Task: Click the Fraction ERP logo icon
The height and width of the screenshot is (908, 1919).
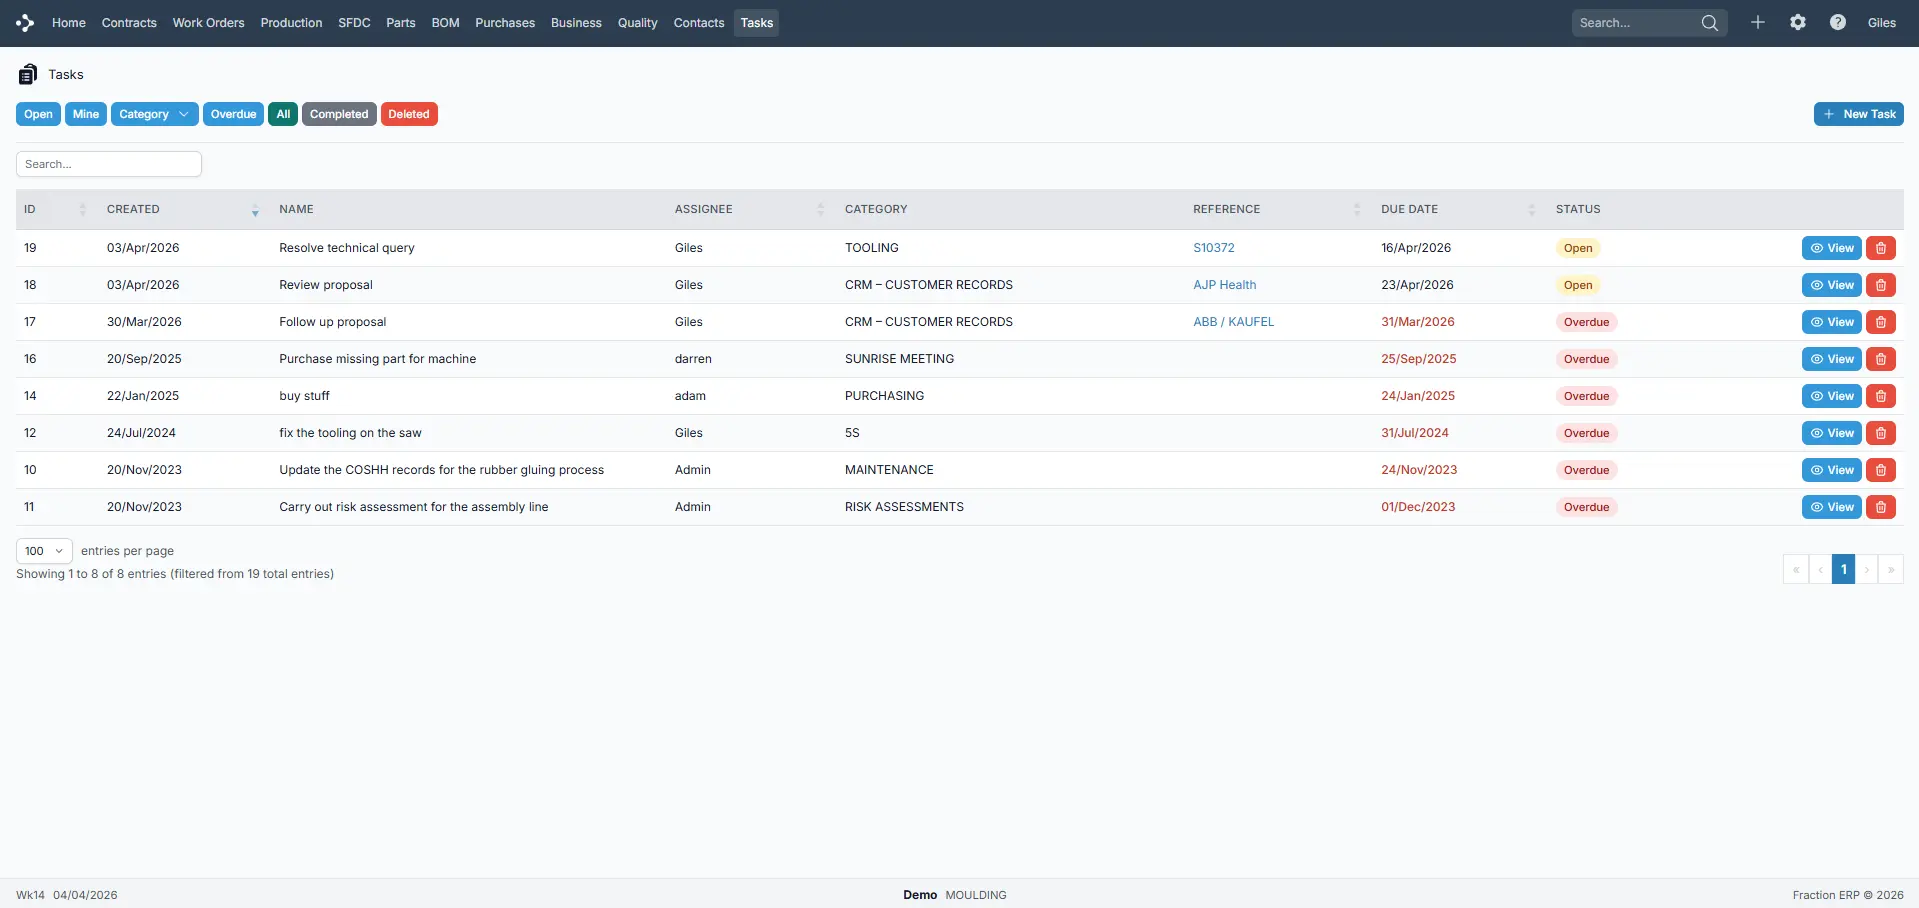Action: pyautogui.click(x=25, y=23)
